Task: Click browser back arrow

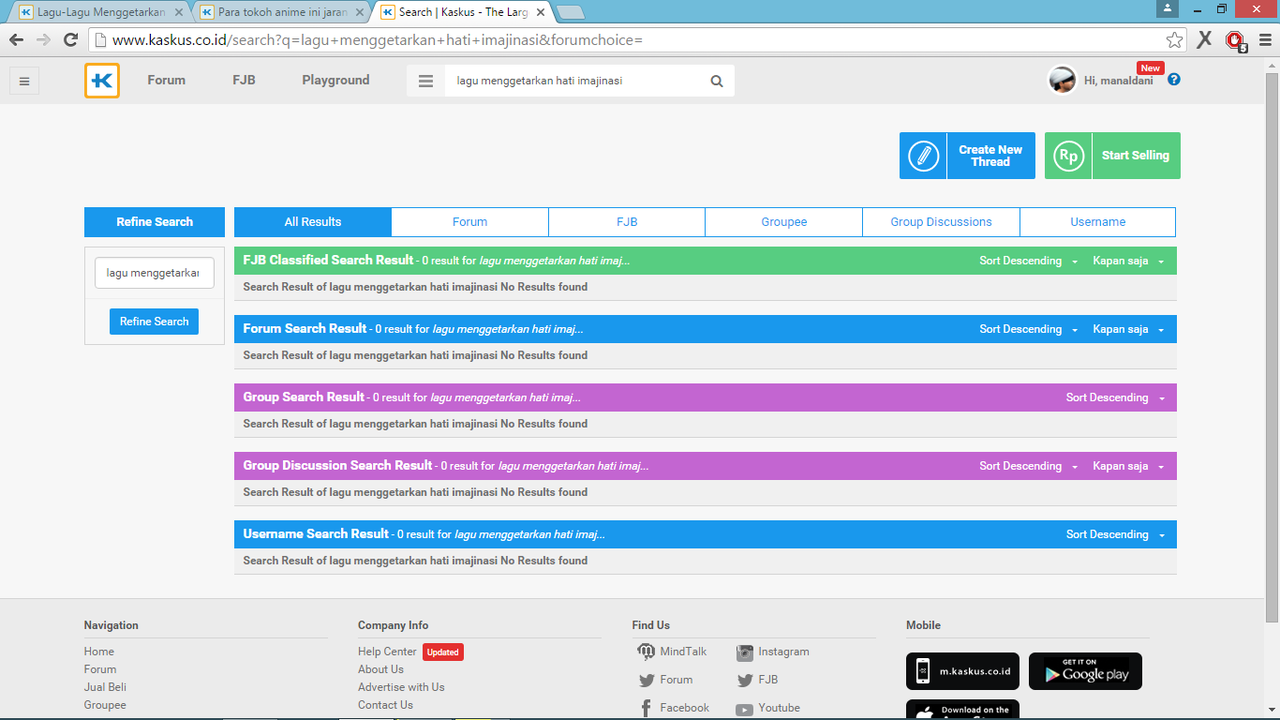Action: [x=17, y=40]
